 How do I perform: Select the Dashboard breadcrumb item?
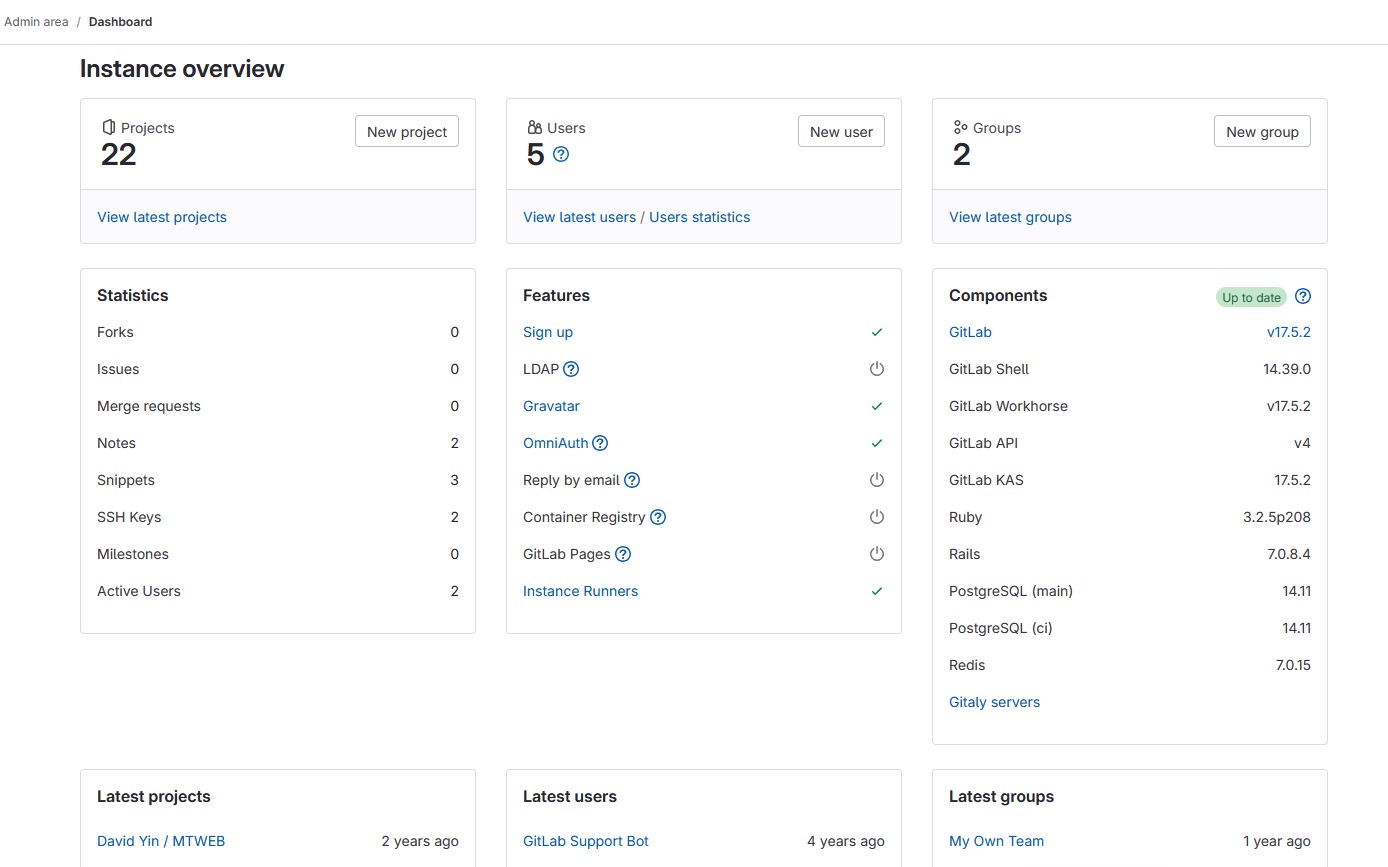coord(121,21)
